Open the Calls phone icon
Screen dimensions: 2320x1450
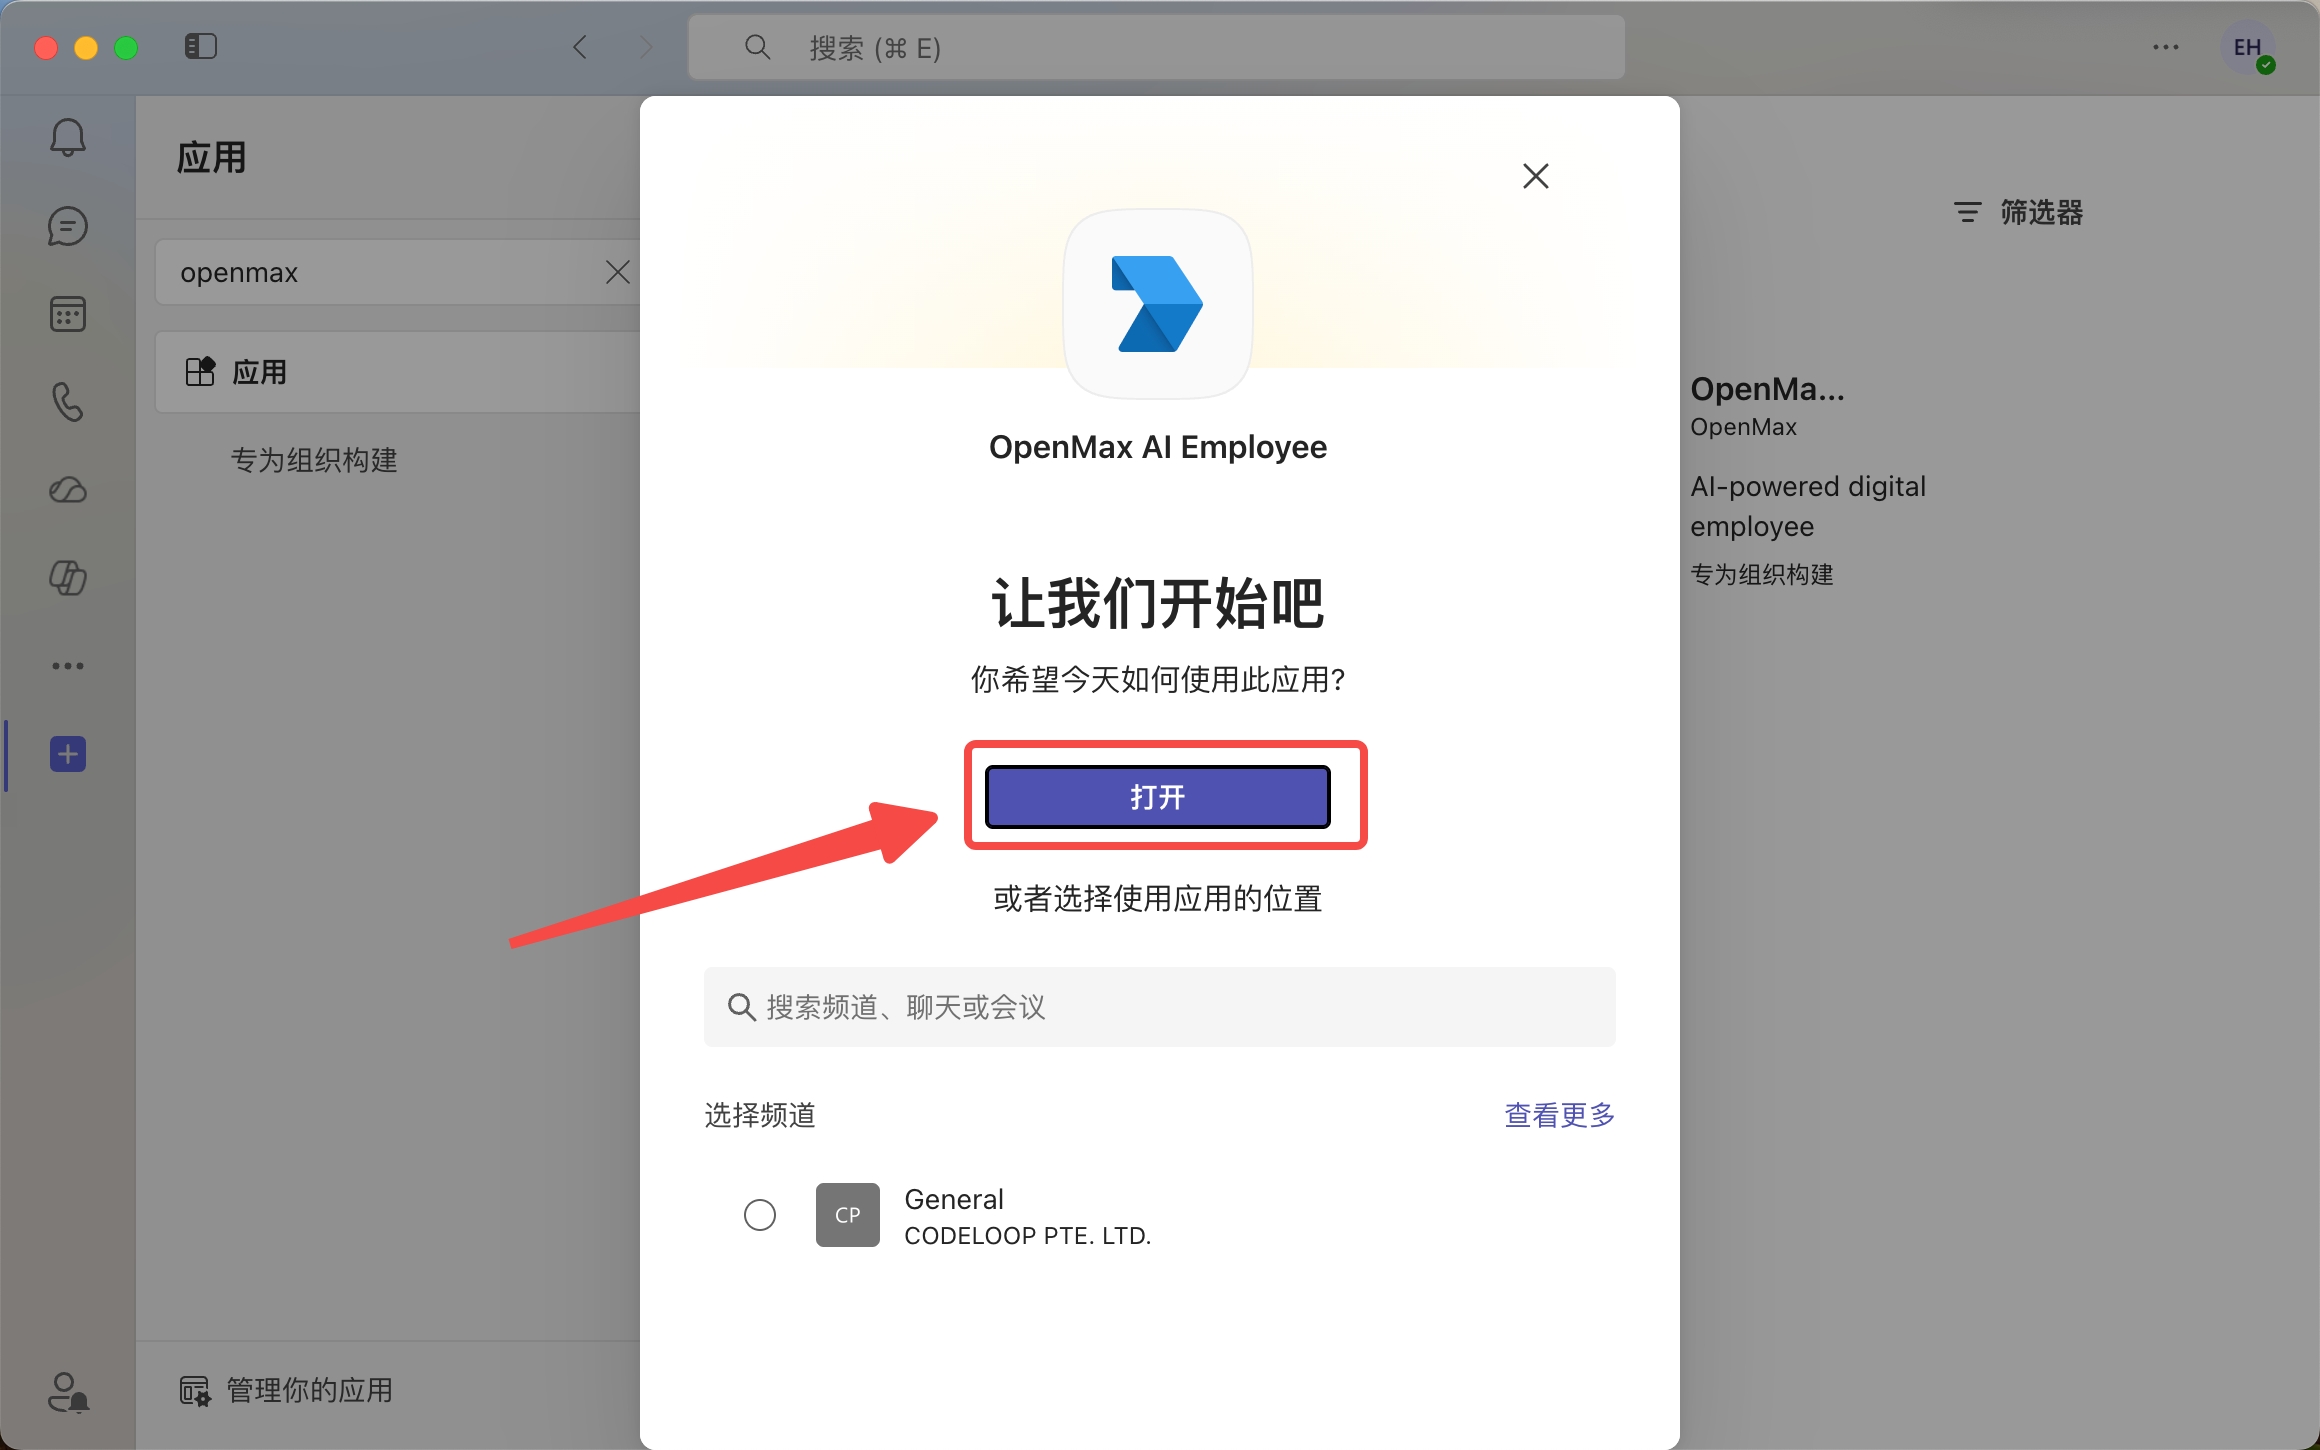68,402
